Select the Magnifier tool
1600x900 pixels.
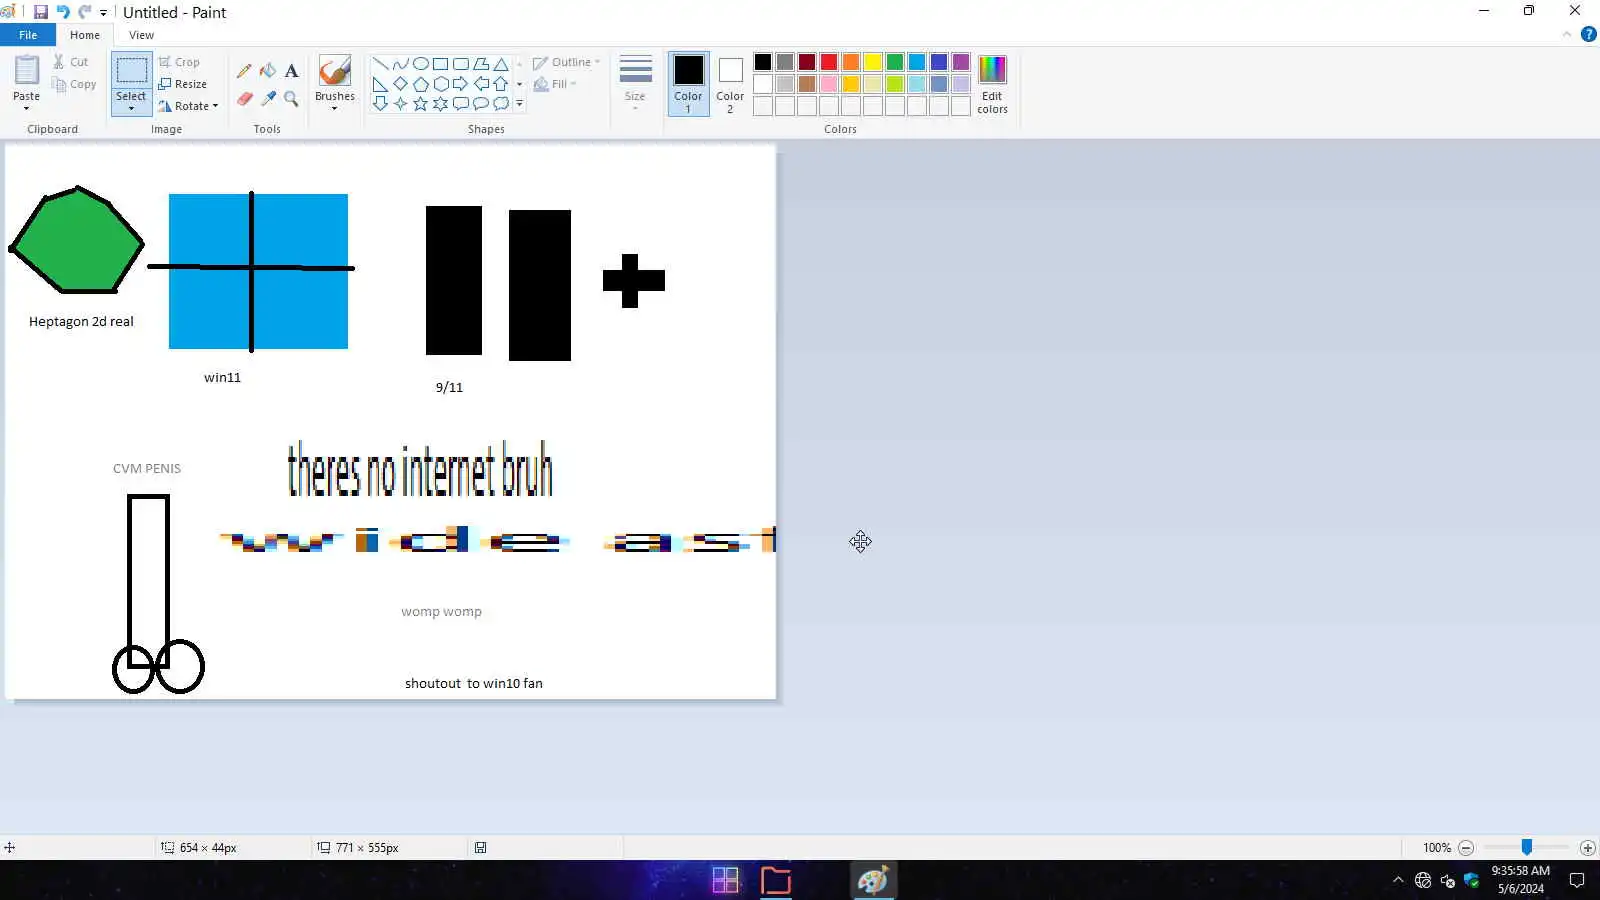pyautogui.click(x=291, y=98)
